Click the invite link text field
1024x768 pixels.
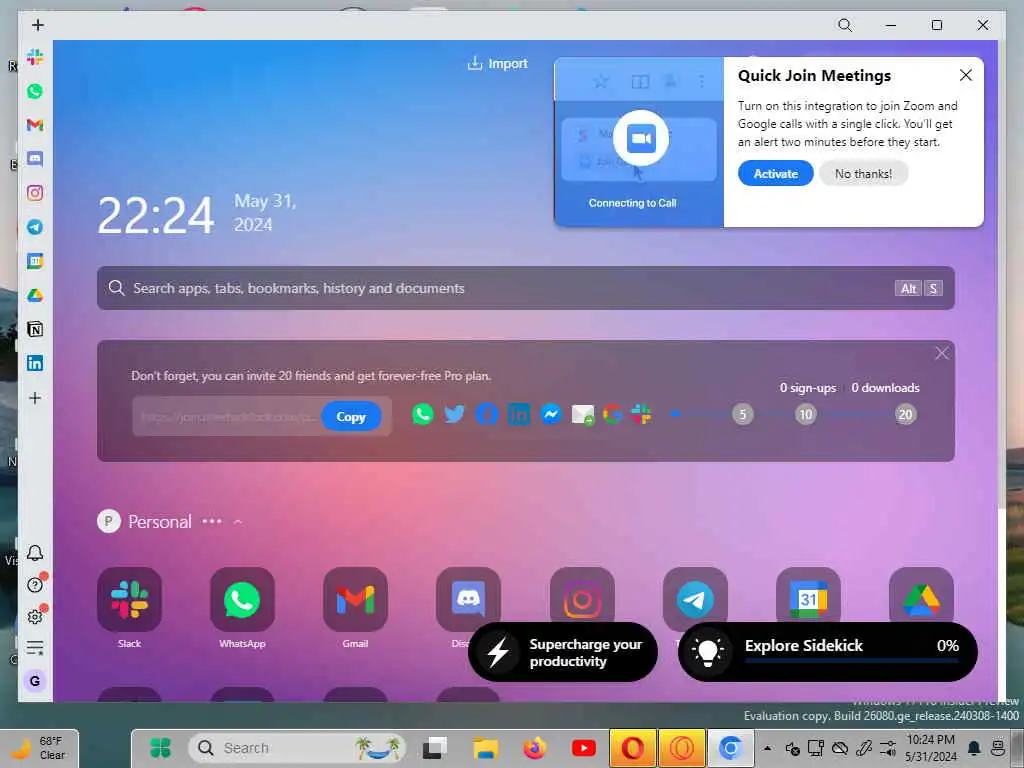227,417
